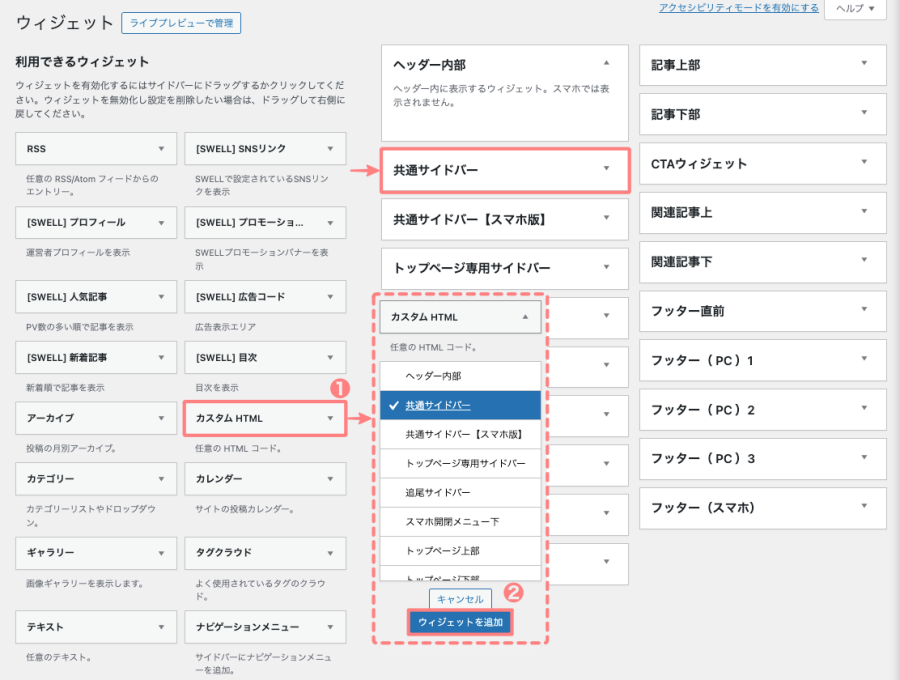Expand the 共通サイドバー widget area
The image size is (900, 680).
(605, 169)
